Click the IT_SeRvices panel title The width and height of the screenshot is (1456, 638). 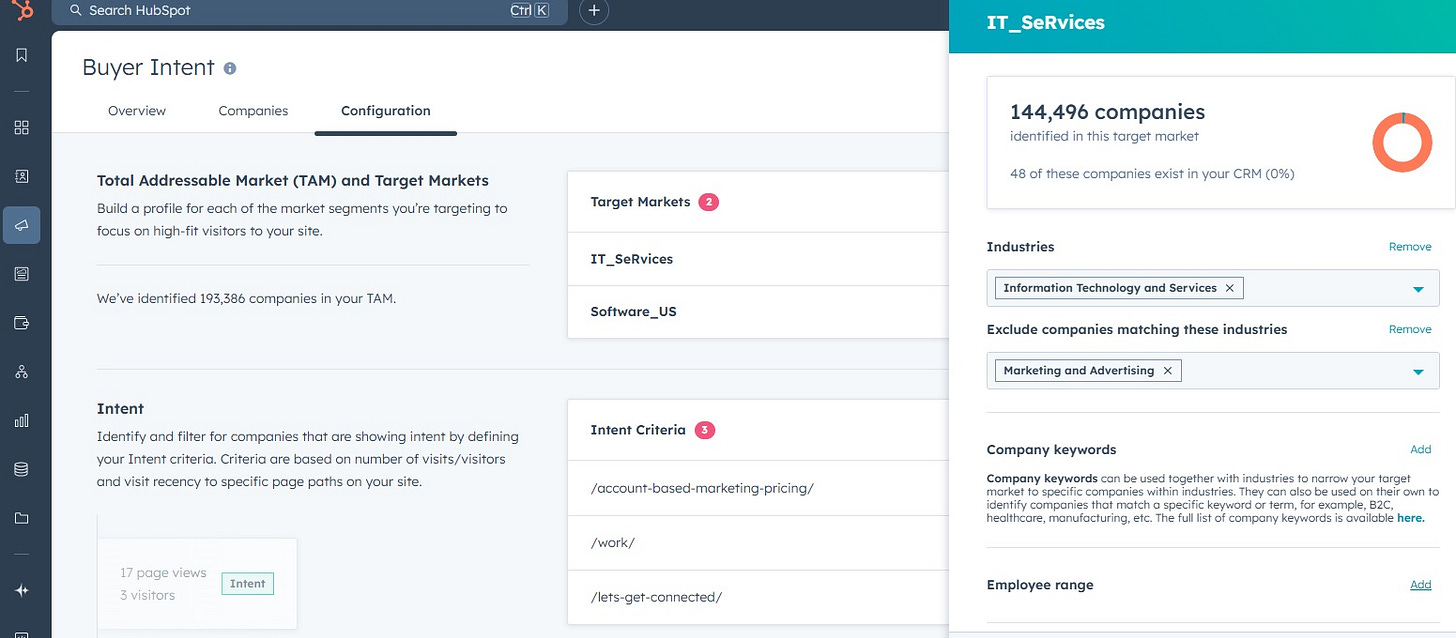(x=1046, y=22)
